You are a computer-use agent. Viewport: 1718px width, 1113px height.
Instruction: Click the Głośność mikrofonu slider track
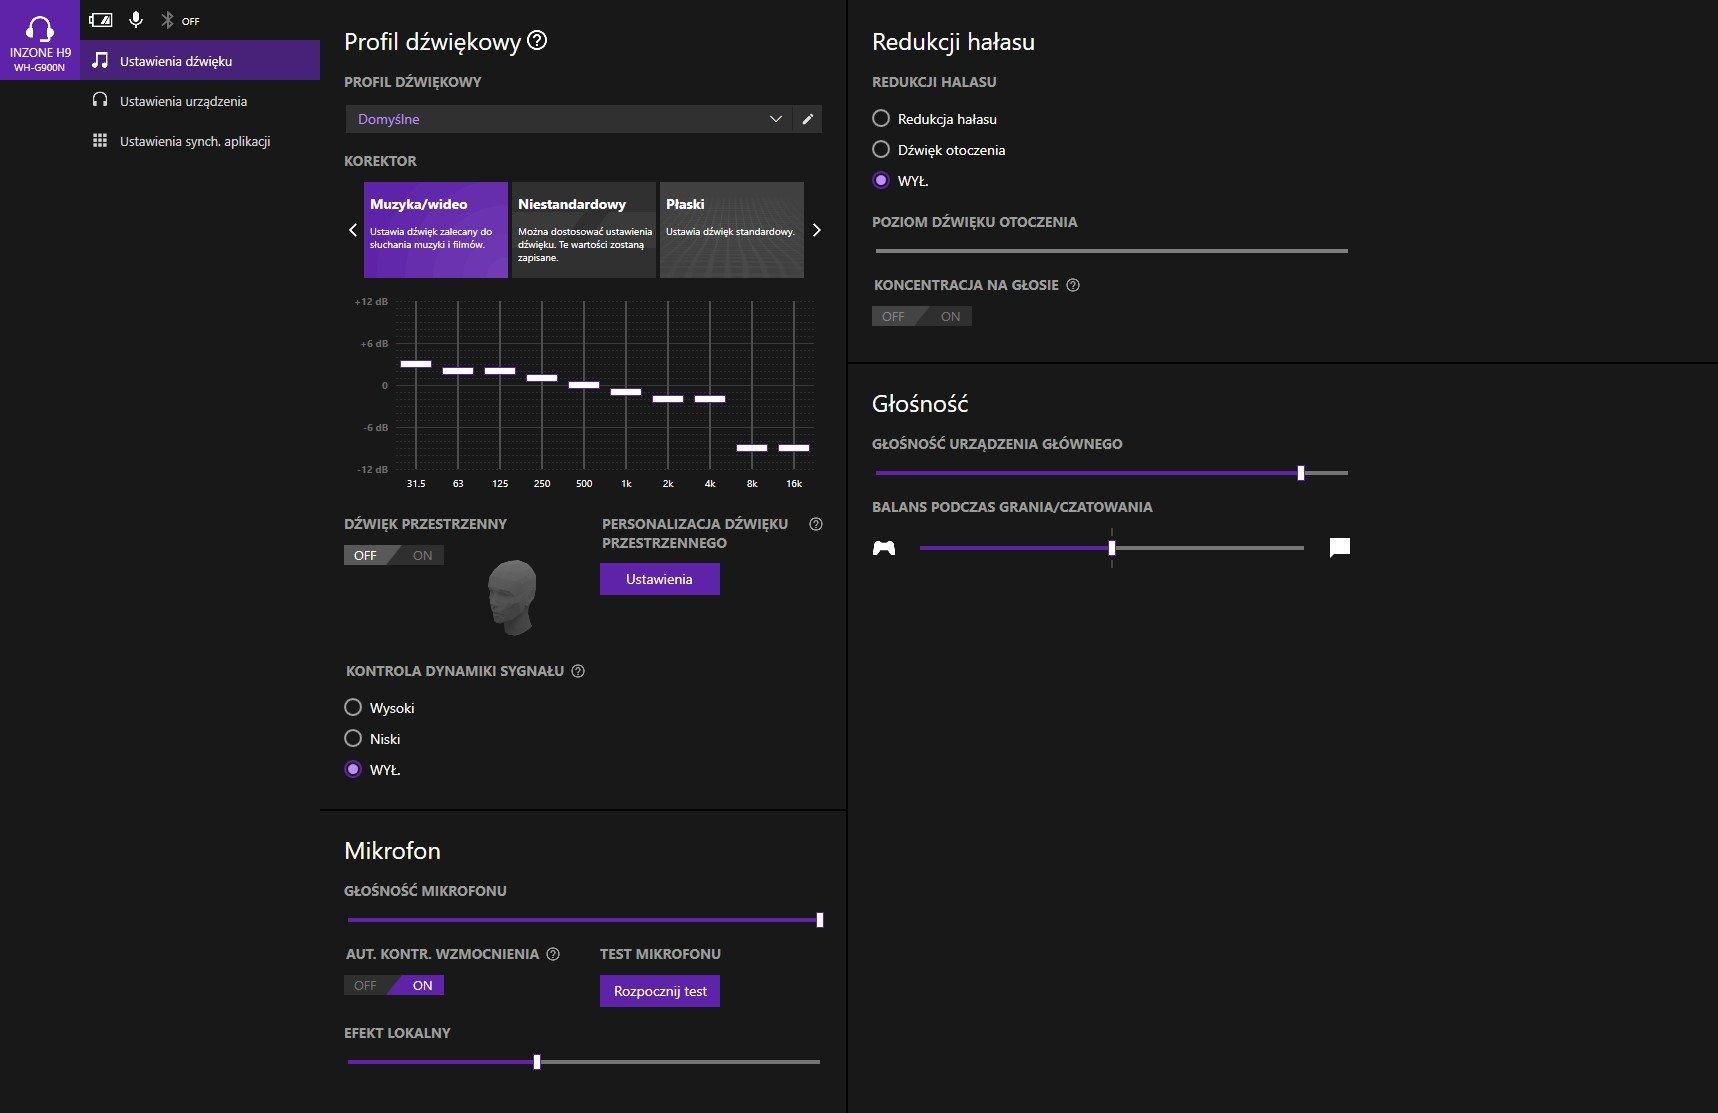tap(582, 920)
